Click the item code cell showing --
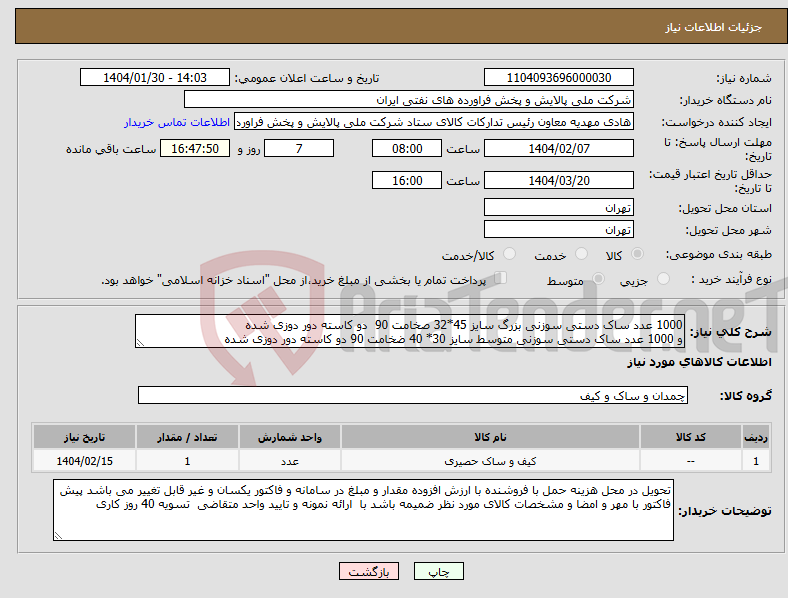 [691, 461]
